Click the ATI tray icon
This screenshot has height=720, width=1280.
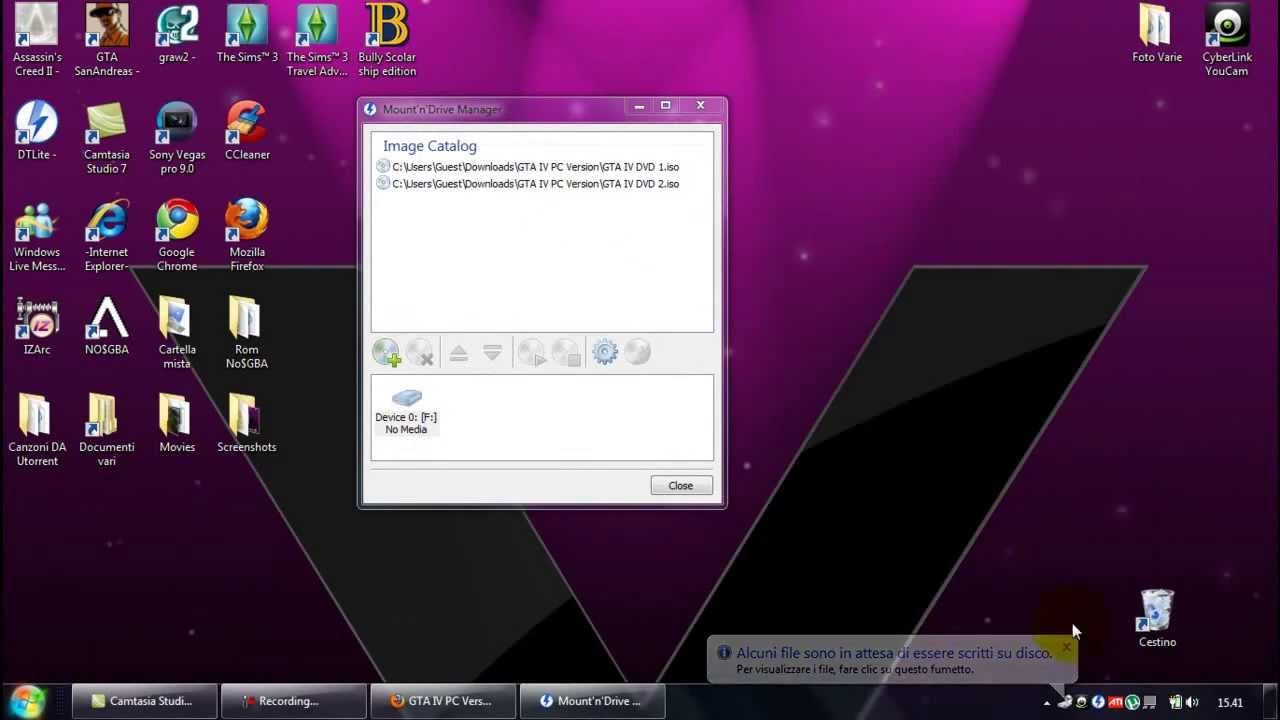(x=1115, y=702)
